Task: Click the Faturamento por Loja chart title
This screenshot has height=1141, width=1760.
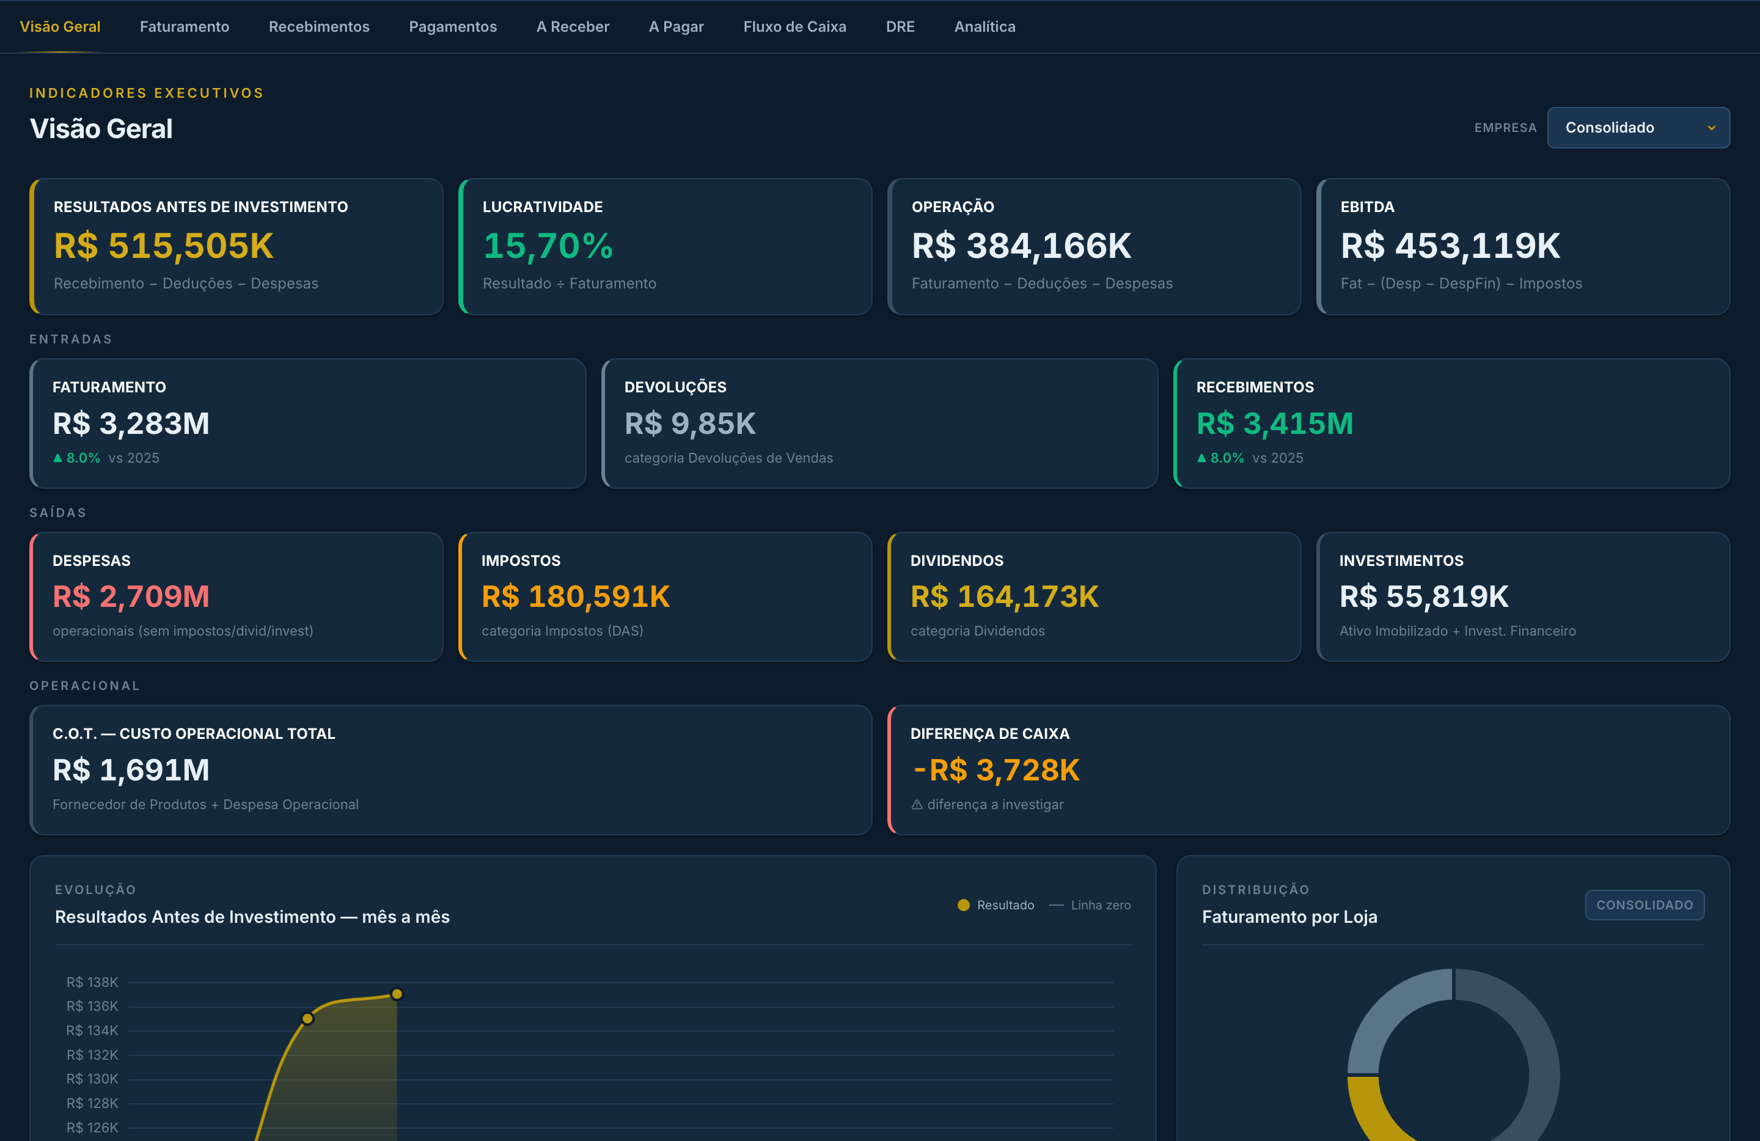Action: click(1289, 917)
